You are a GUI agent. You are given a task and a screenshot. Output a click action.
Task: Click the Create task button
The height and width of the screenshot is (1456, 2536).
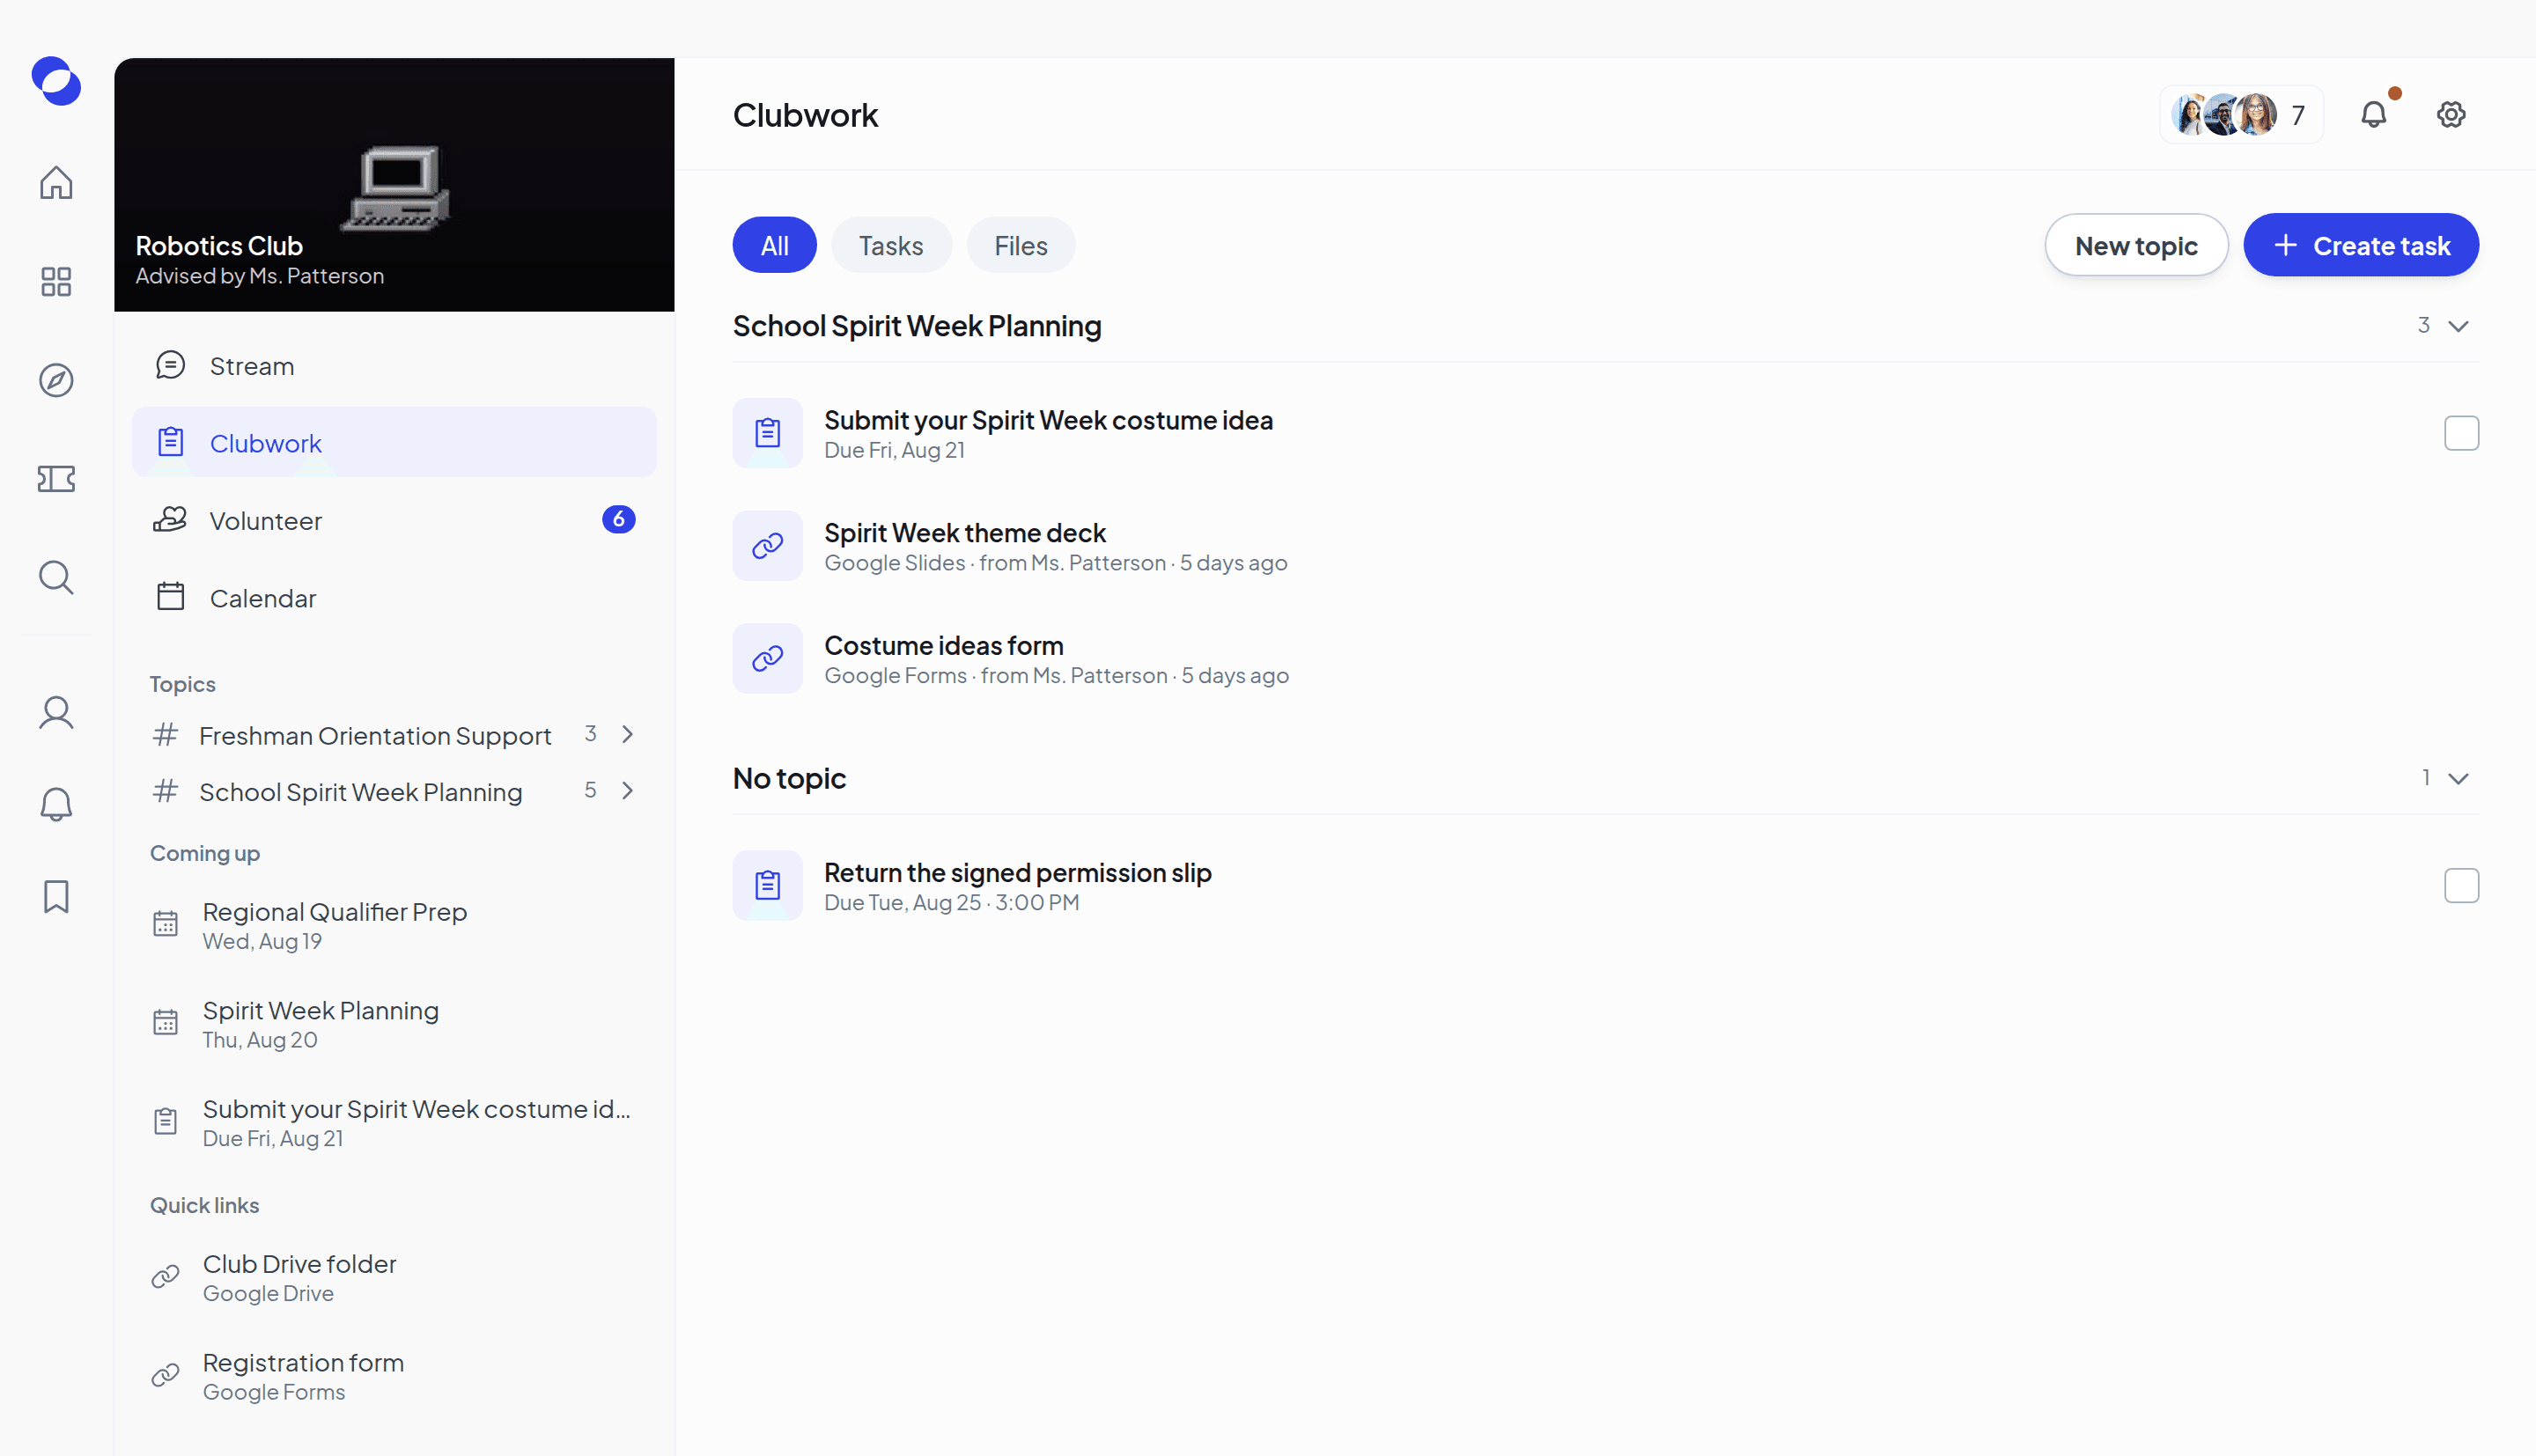[x=2360, y=246]
